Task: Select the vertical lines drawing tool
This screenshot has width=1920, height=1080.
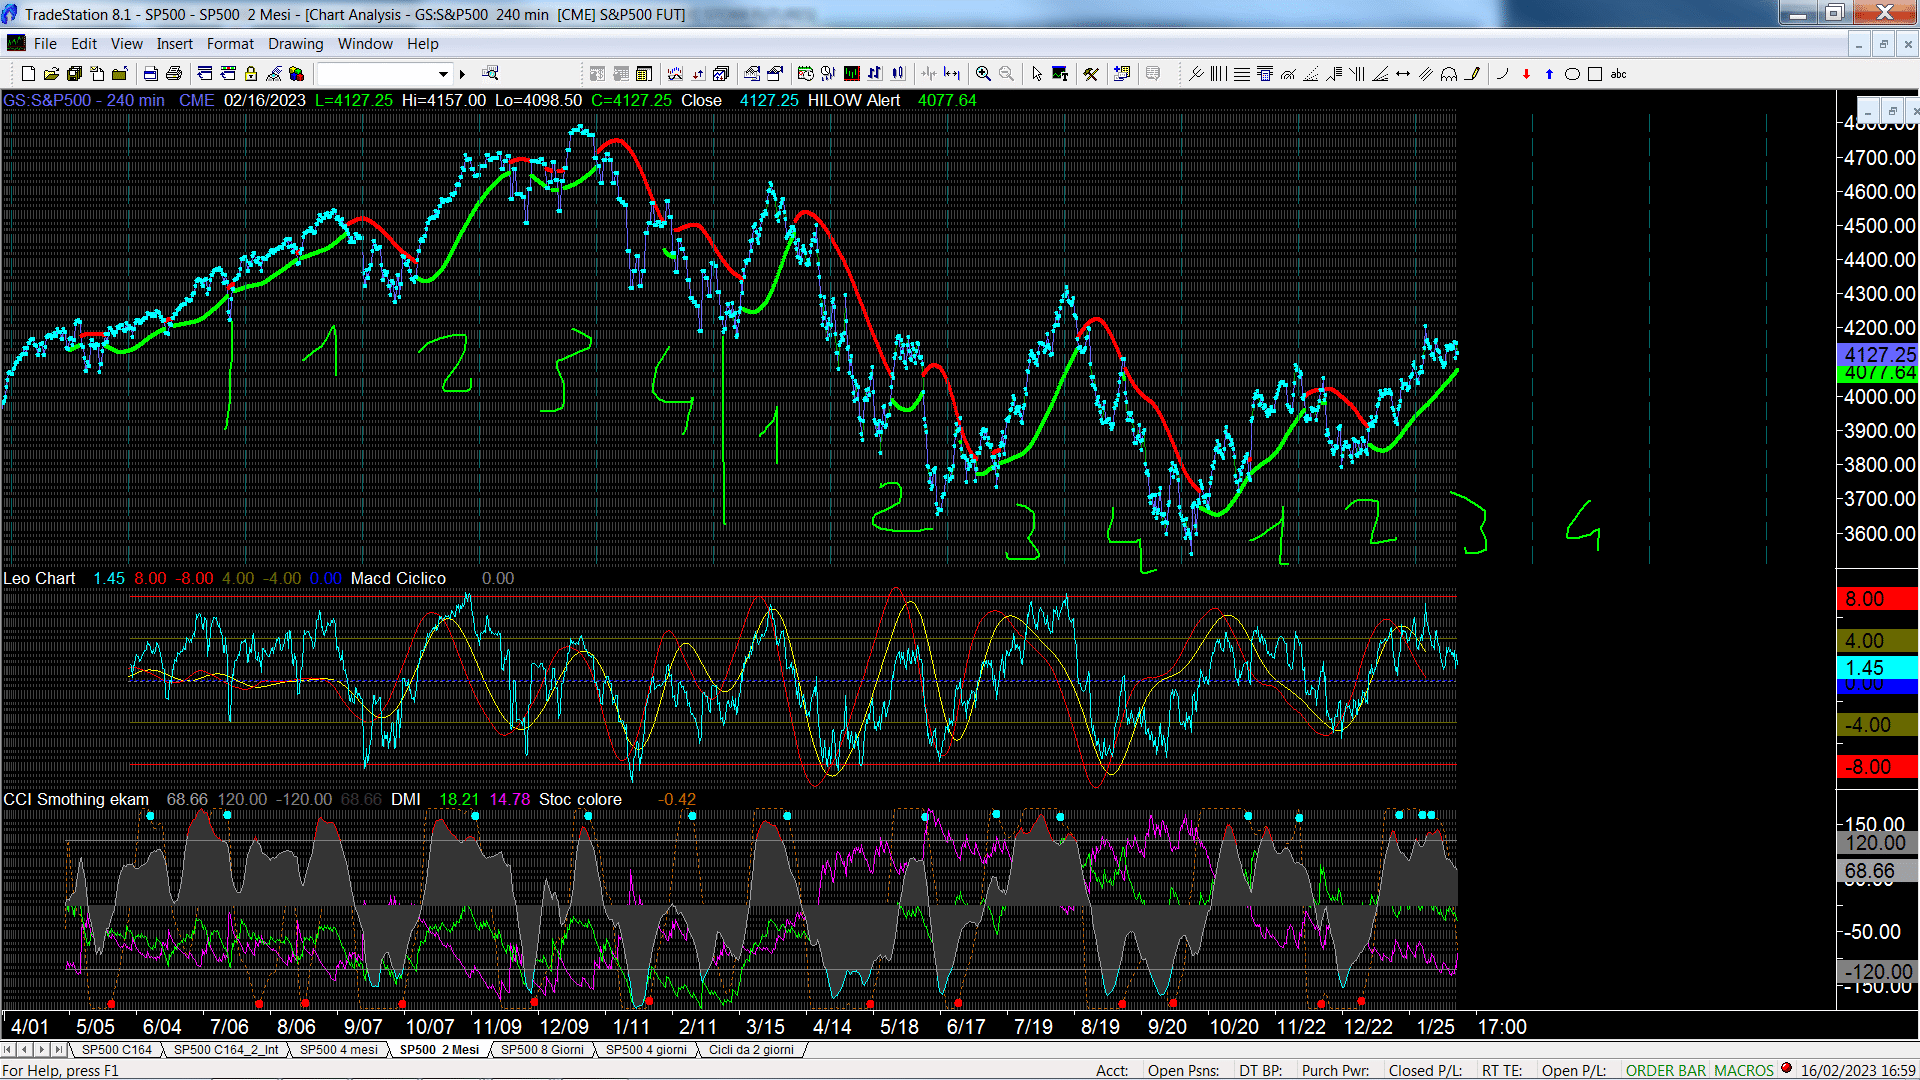Action: pos(1218,74)
